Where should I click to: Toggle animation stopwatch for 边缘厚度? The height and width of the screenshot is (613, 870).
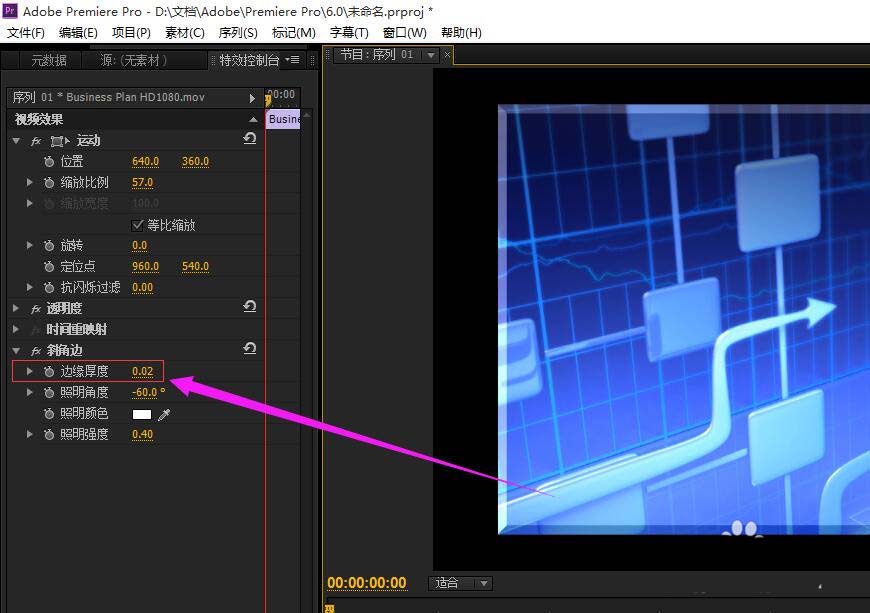click(49, 371)
